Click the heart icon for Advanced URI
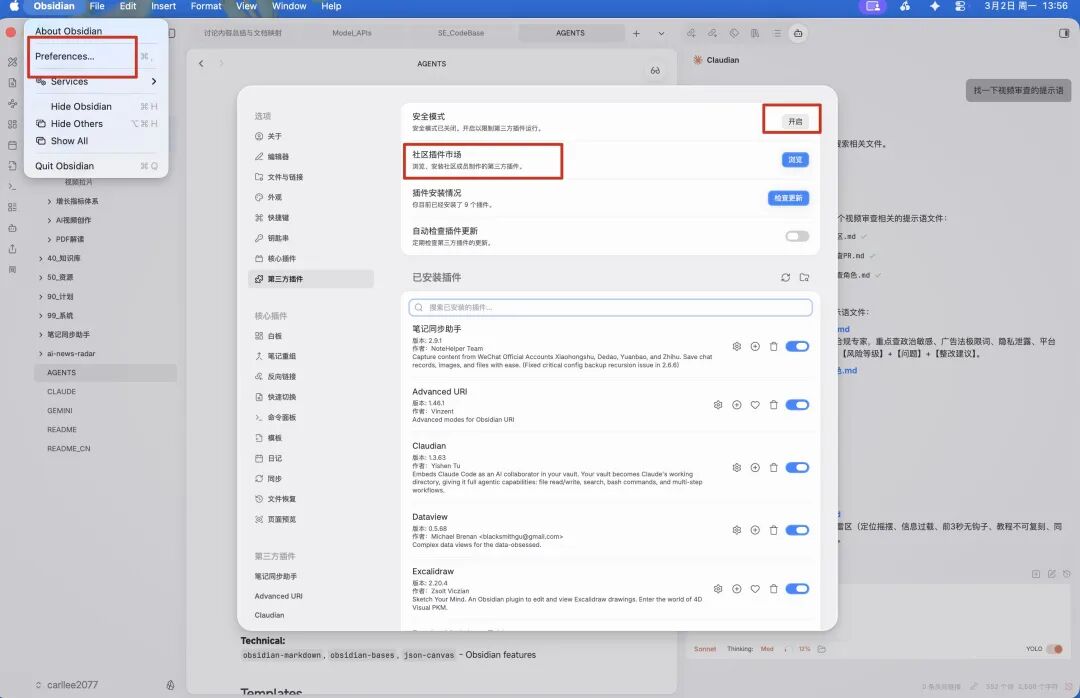This screenshot has width=1080, height=698. (x=755, y=405)
